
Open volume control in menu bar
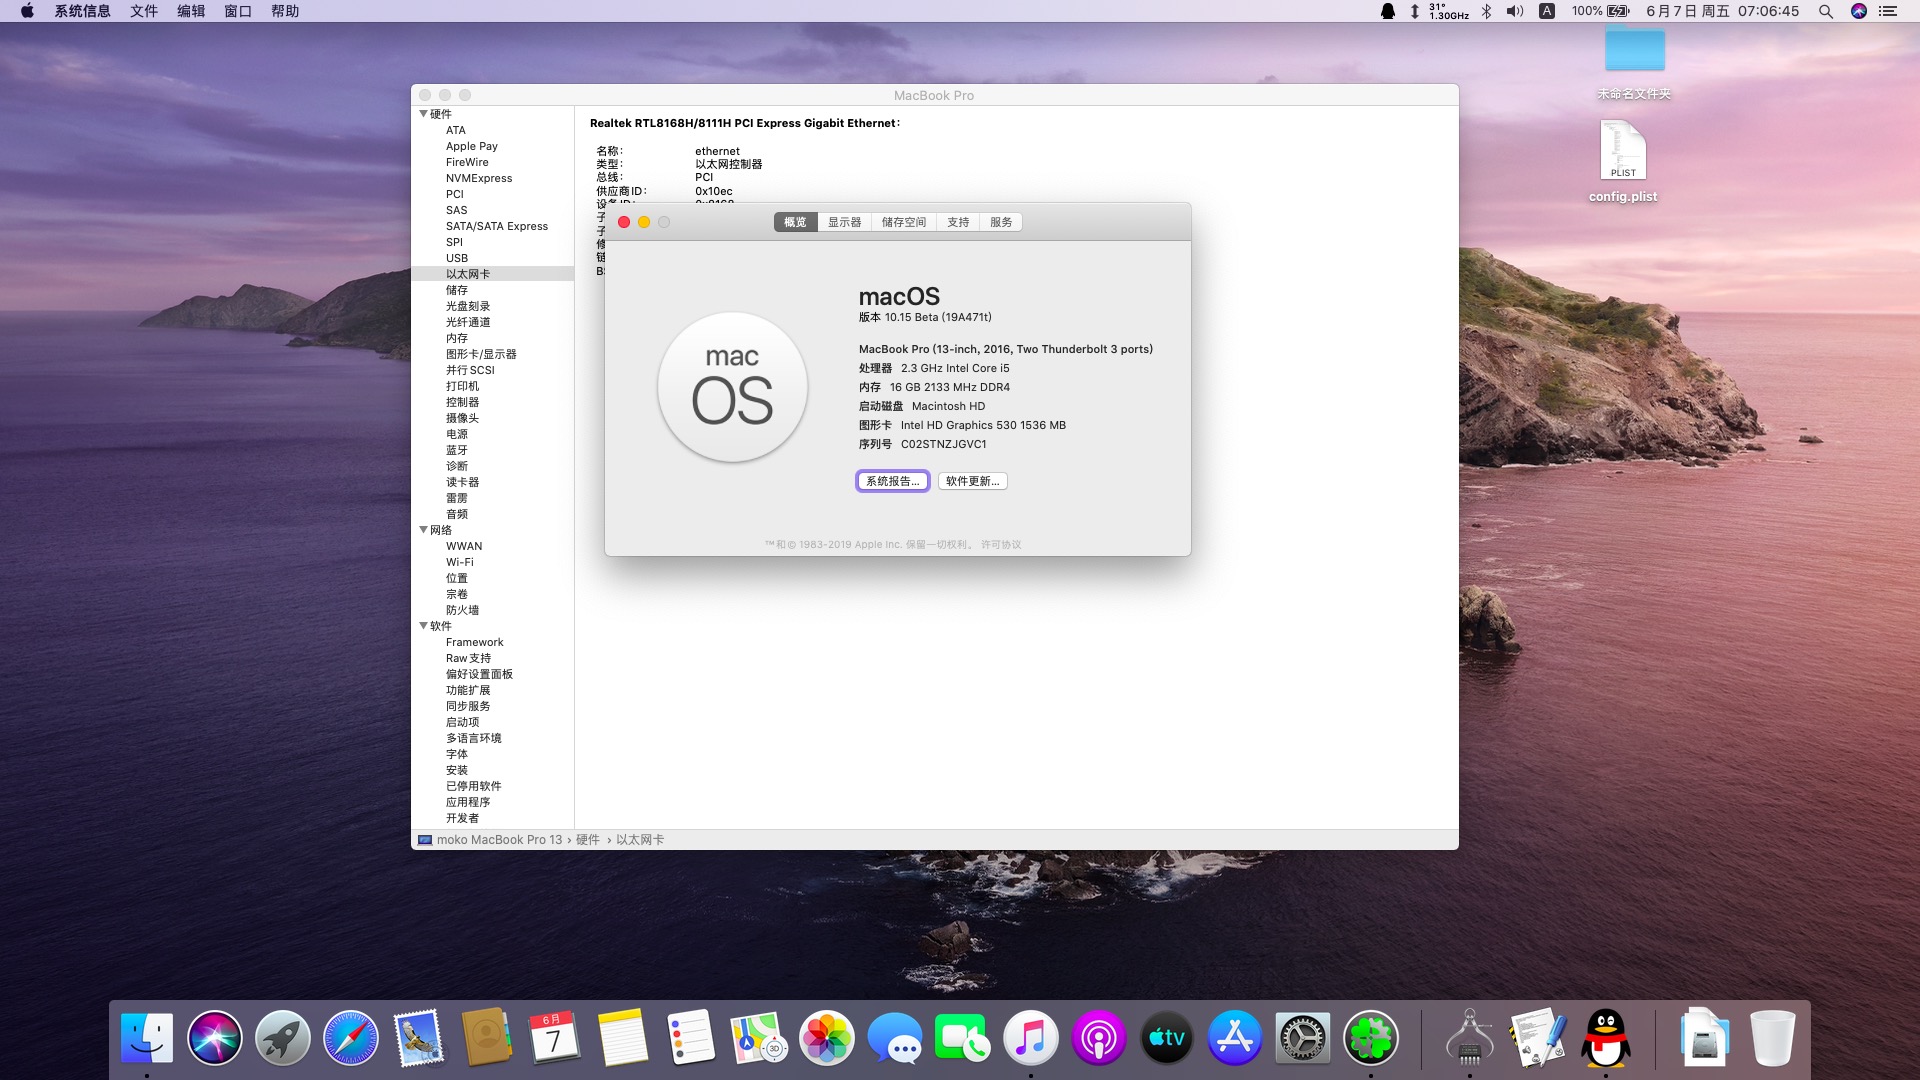(x=1515, y=11)
